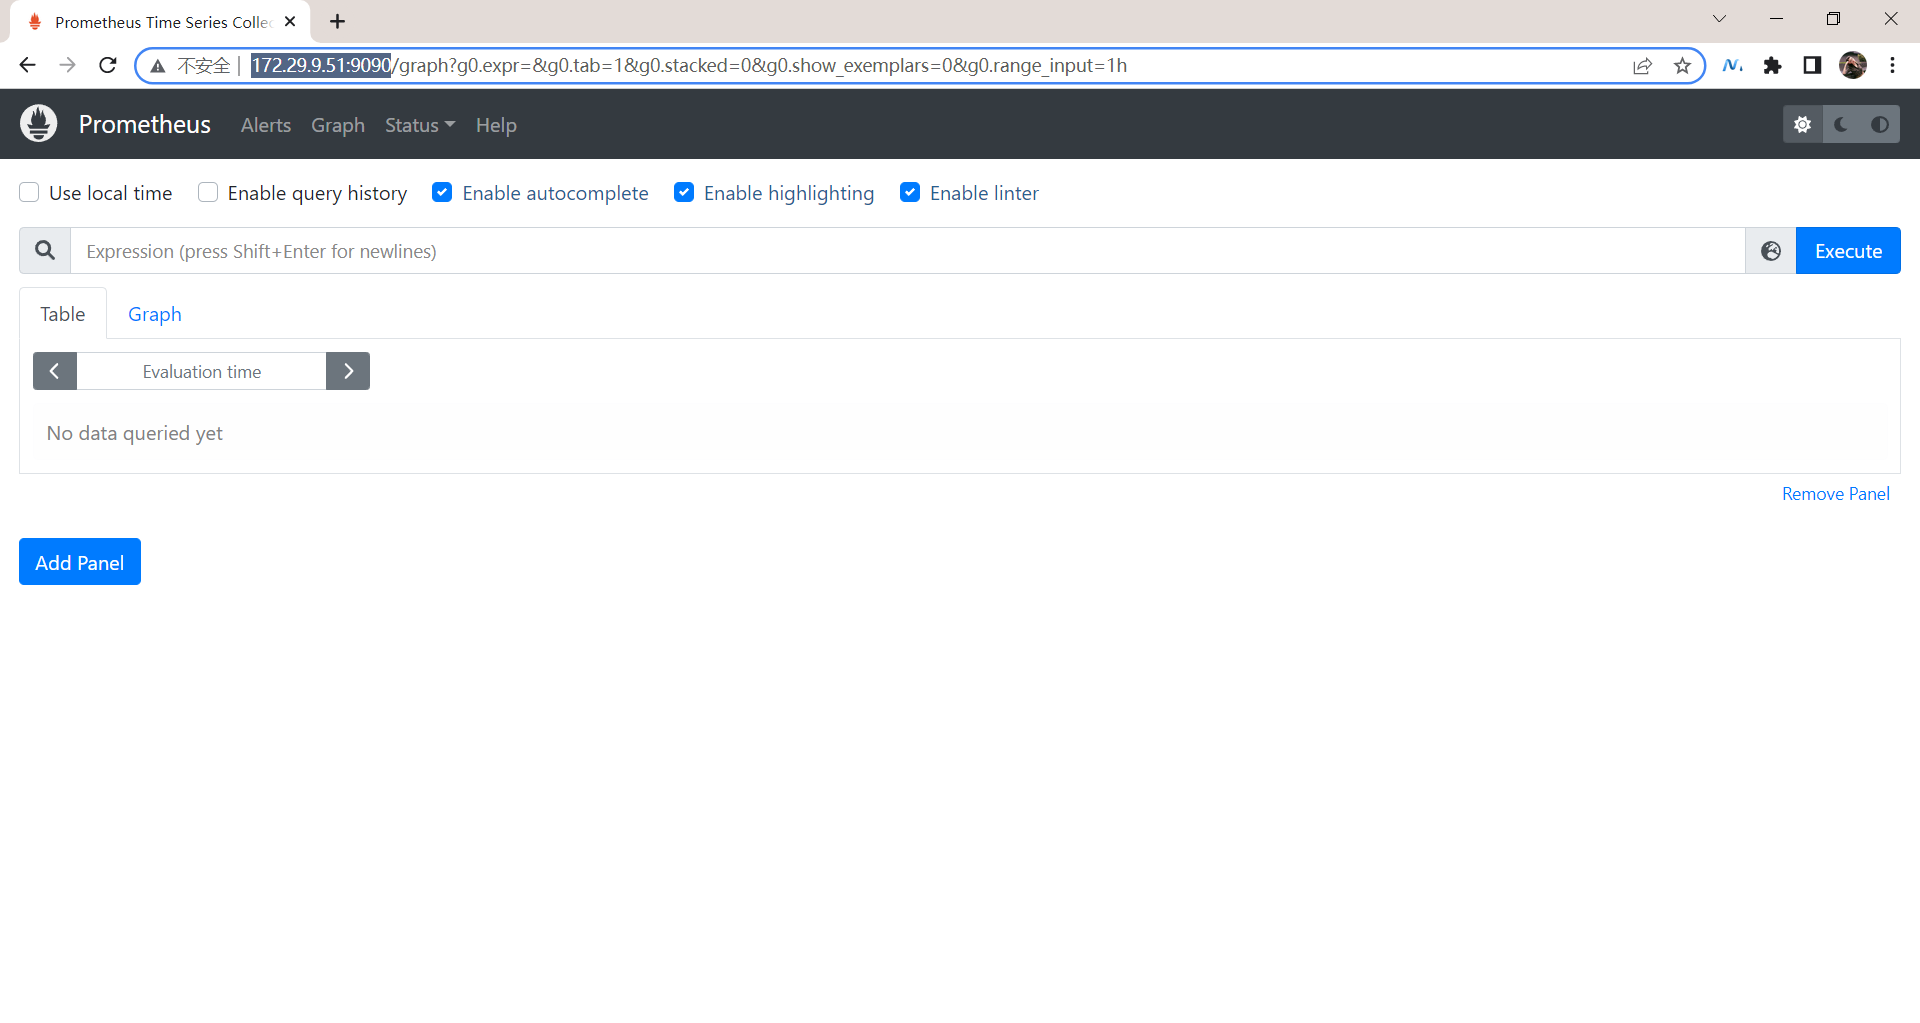The width and height of the screenshot is (1920, 1023).
Task: Open the browser extensions puzzle icon
Action: [x=1773, y=65]
